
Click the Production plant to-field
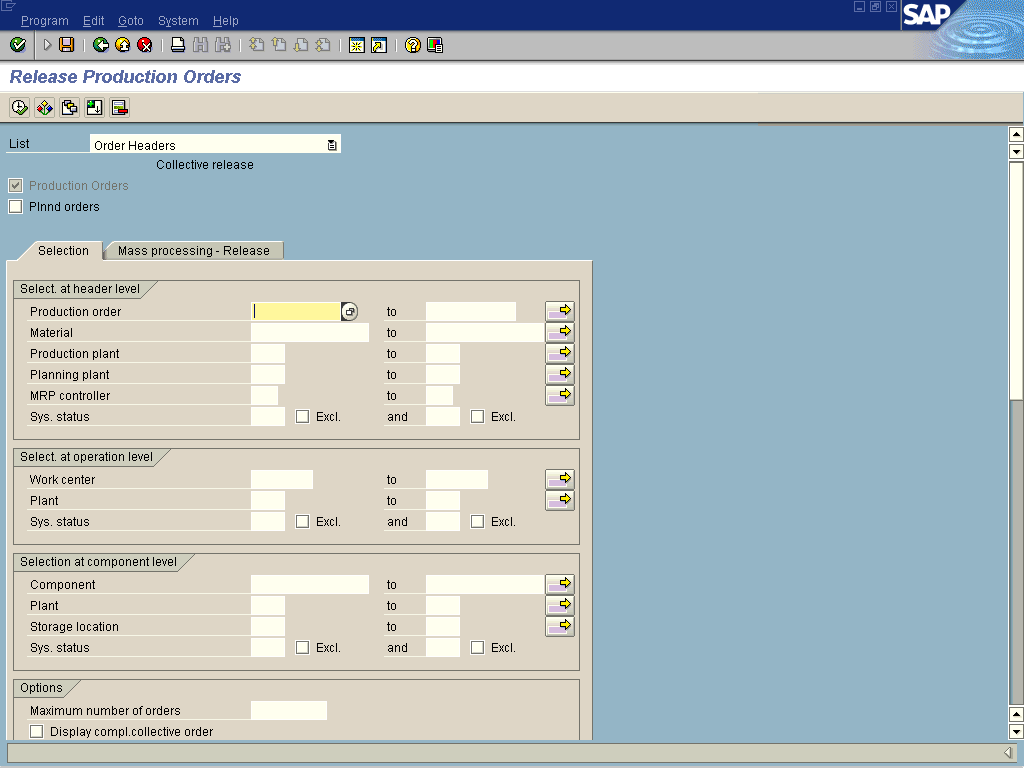coord(443,353)
